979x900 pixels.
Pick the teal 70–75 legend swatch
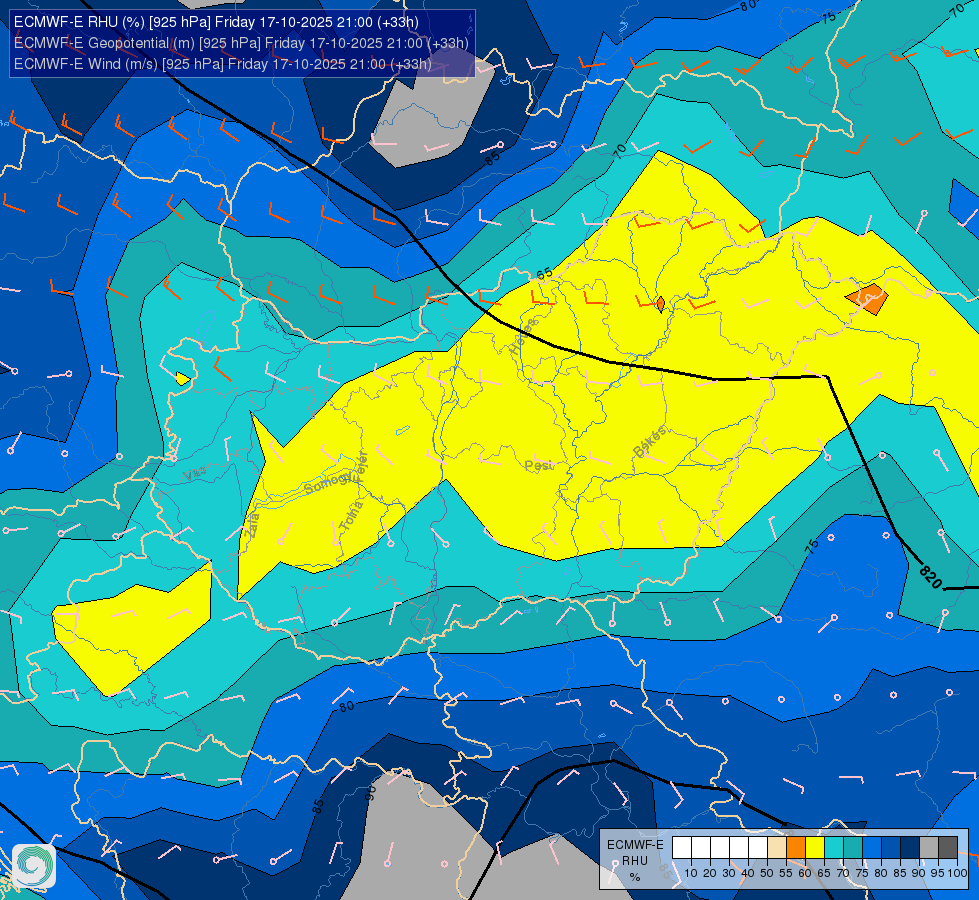(853, 847)
